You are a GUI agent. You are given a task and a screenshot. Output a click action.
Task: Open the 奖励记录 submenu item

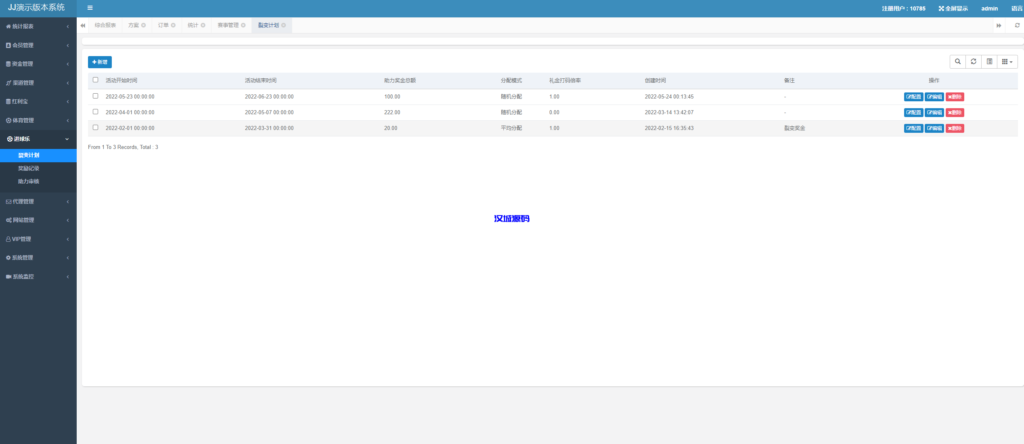[x=29, y=168]
